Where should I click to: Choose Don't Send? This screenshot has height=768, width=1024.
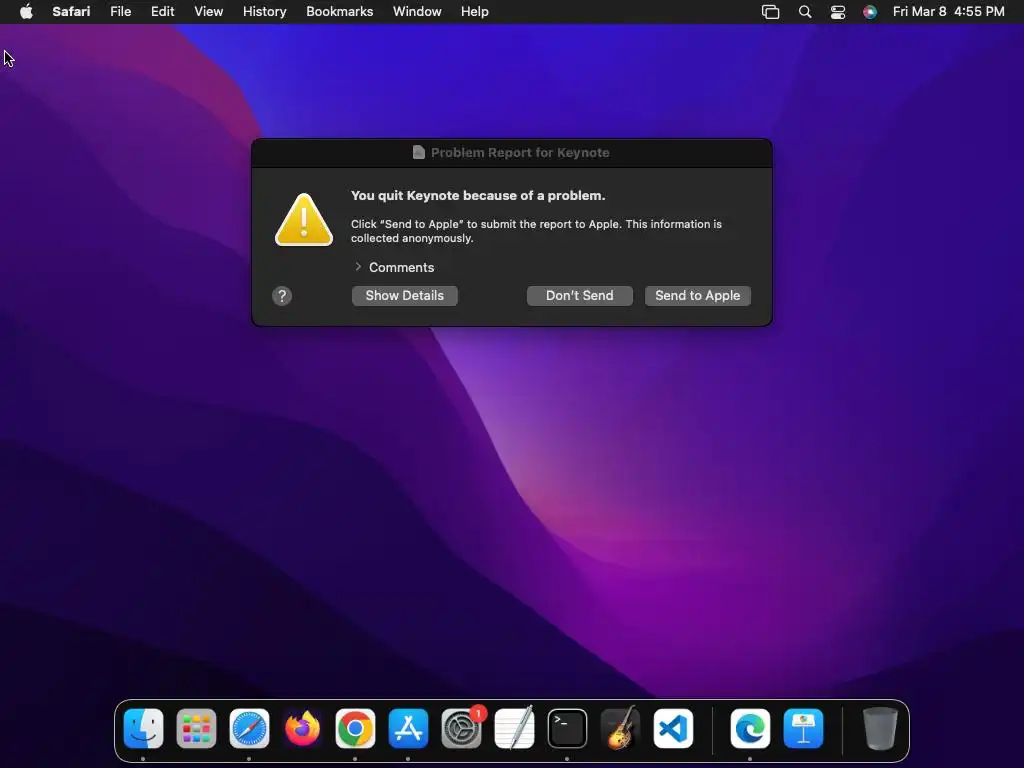(x=579, y=295)
